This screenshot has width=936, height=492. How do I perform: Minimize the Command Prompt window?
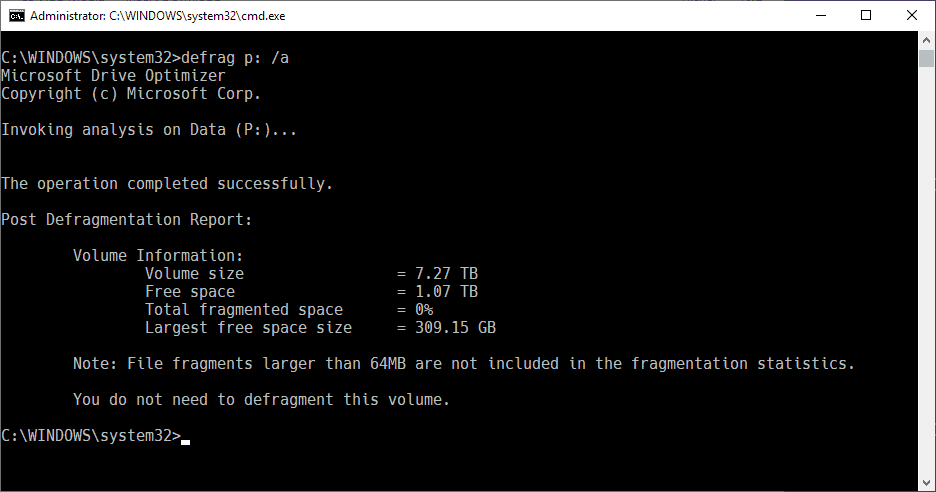pos(820,15)
